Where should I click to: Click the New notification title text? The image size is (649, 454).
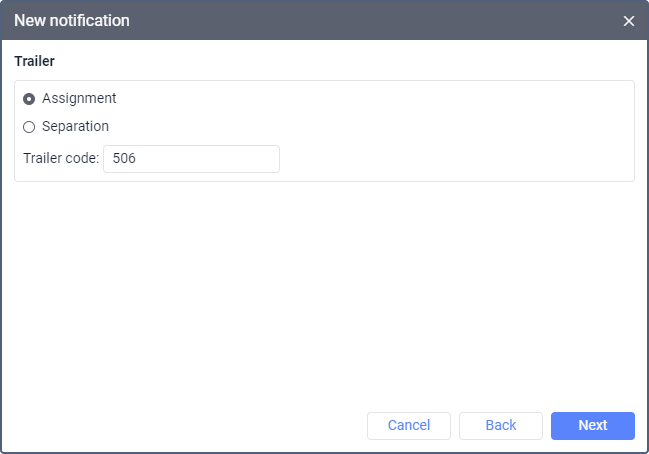point(71,21)
